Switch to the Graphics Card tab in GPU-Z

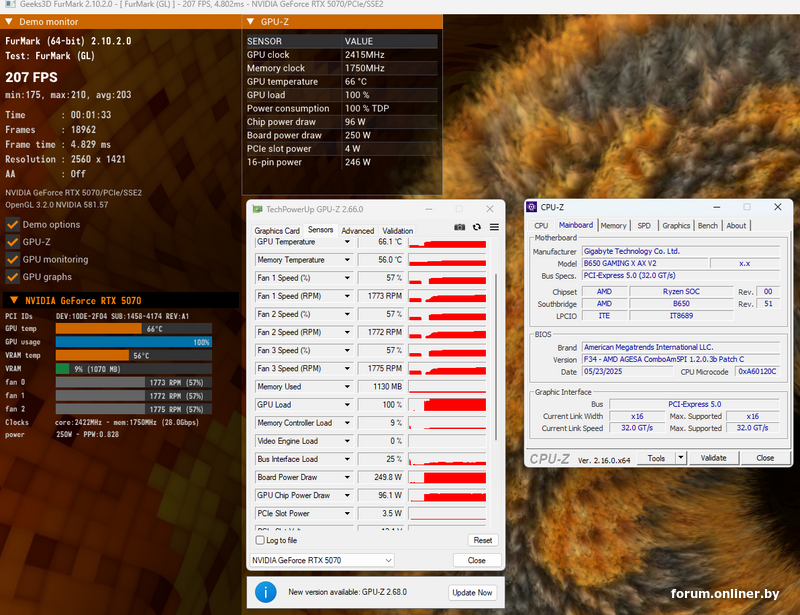[277, 231]
